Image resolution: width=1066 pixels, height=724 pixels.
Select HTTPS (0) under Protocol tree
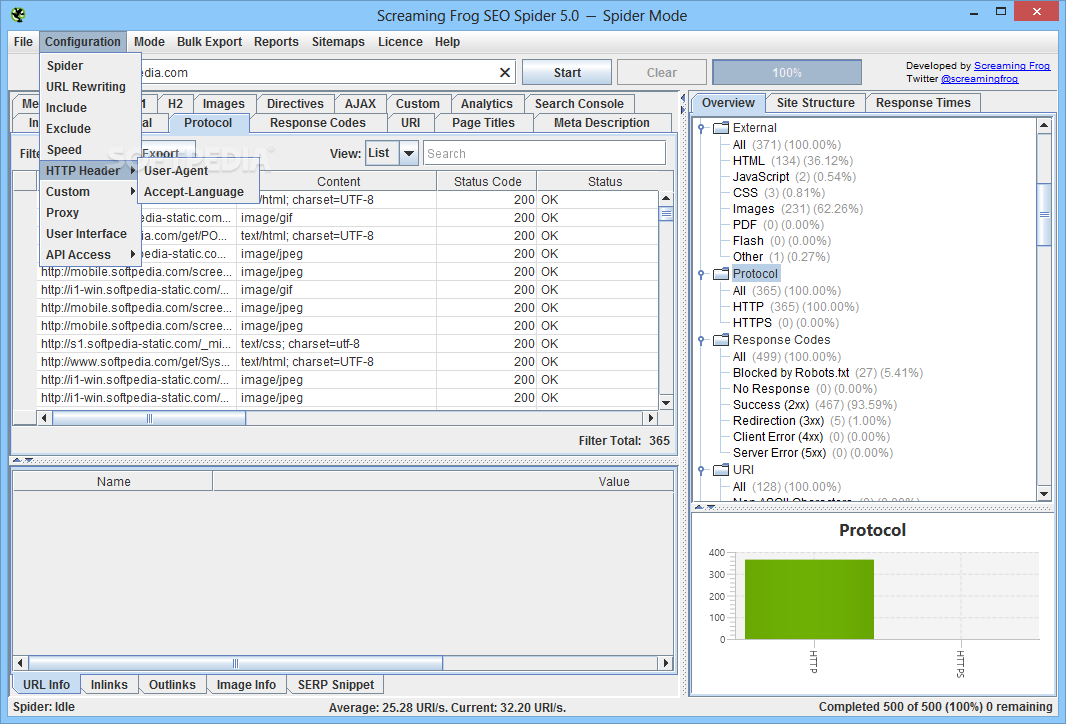coord(785,323)
